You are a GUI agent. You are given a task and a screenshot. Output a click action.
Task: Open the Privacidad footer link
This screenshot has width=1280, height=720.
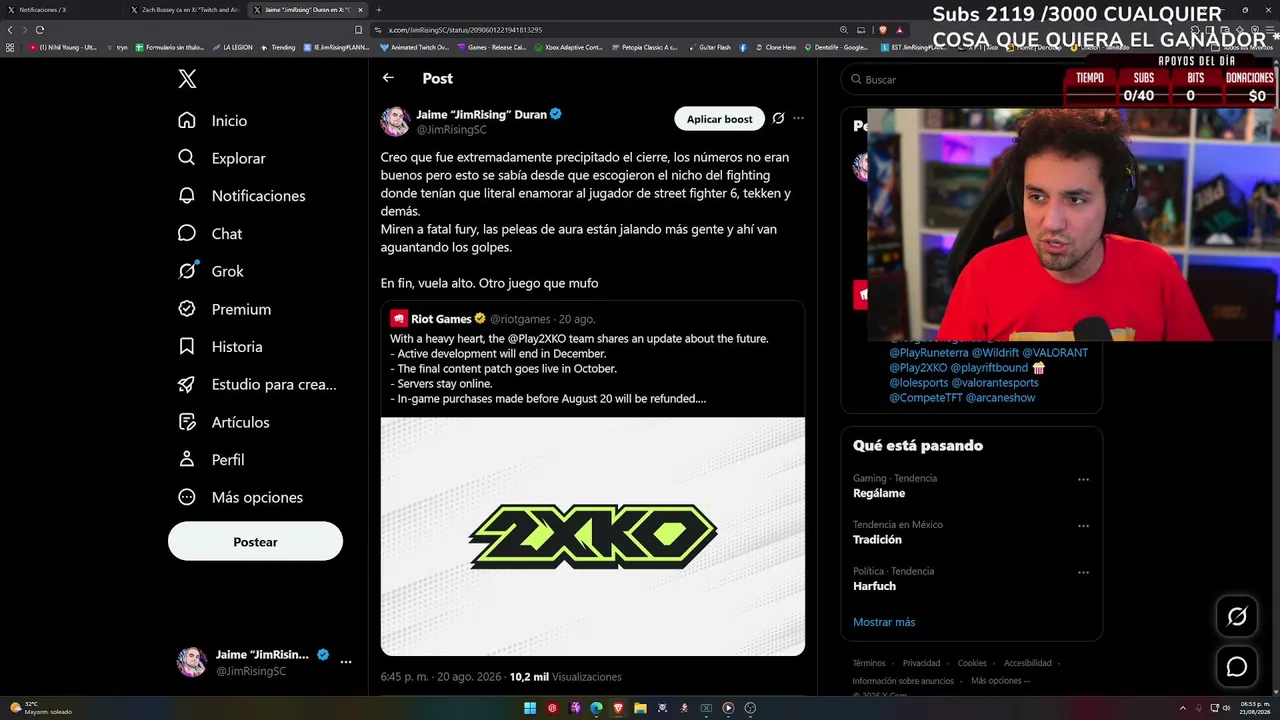coord(921,663)
